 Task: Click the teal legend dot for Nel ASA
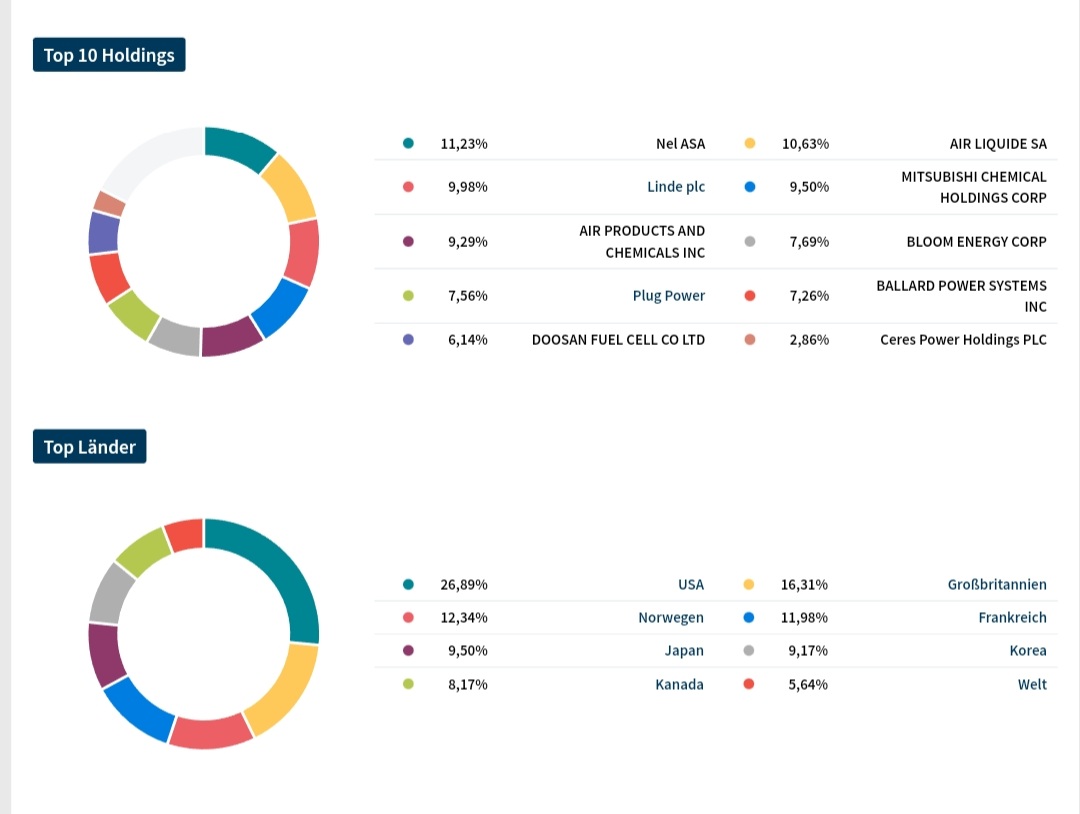[x=408, y=144]
